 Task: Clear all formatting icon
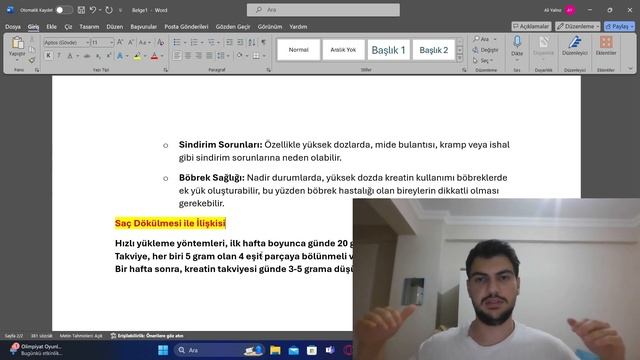(160, 42)
